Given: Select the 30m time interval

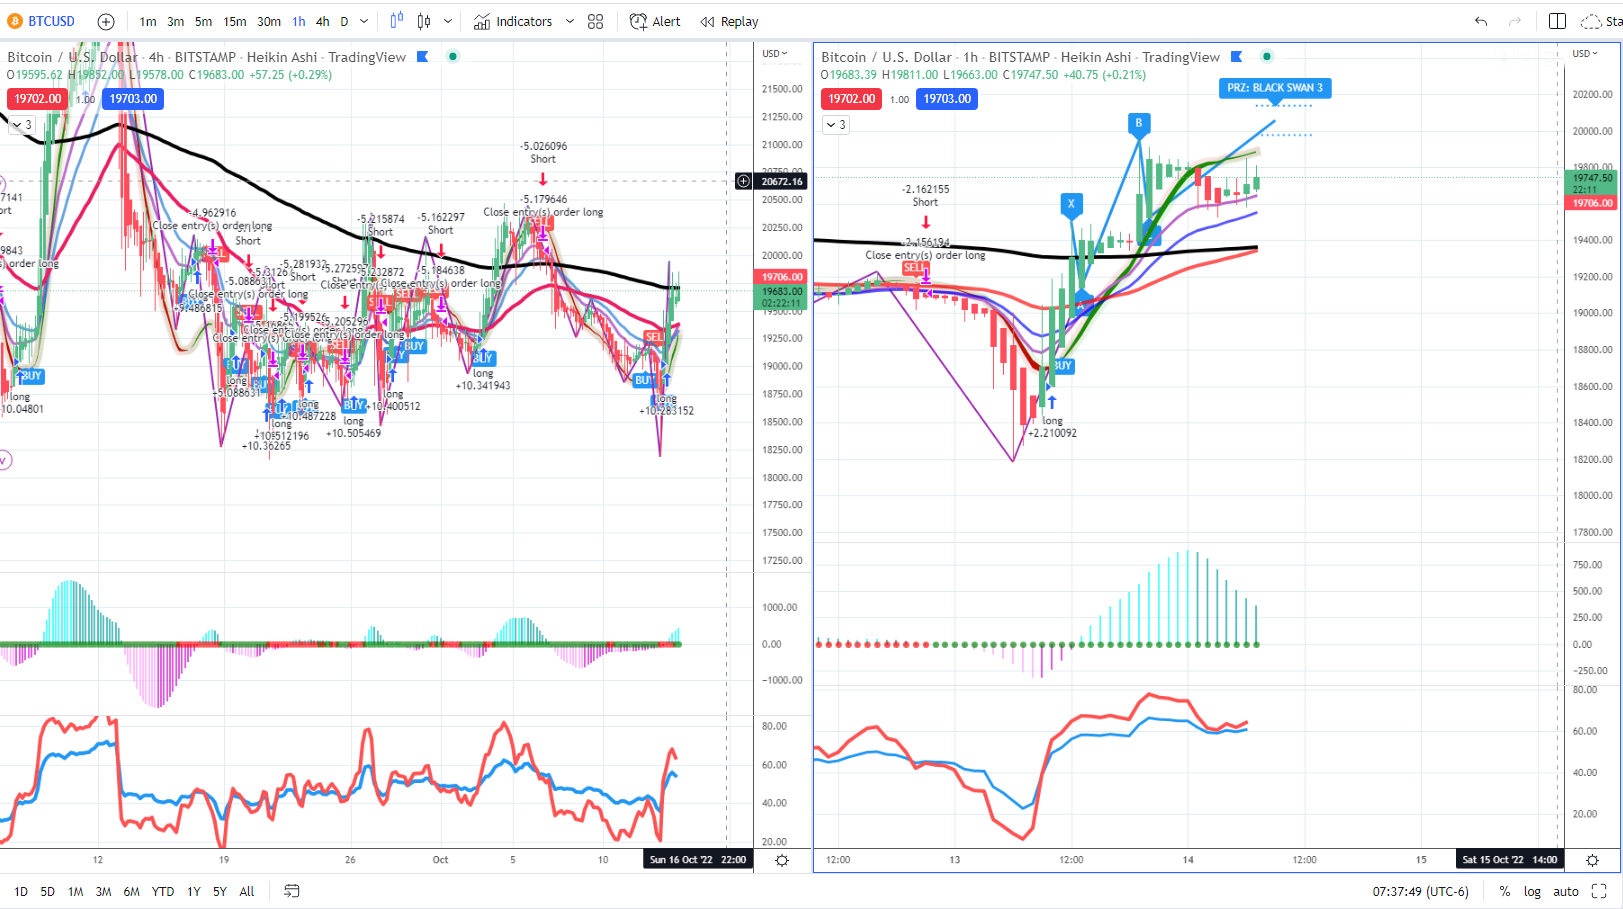Looking at the screenshot, I should pyautogui.click(x=269, y=21).
